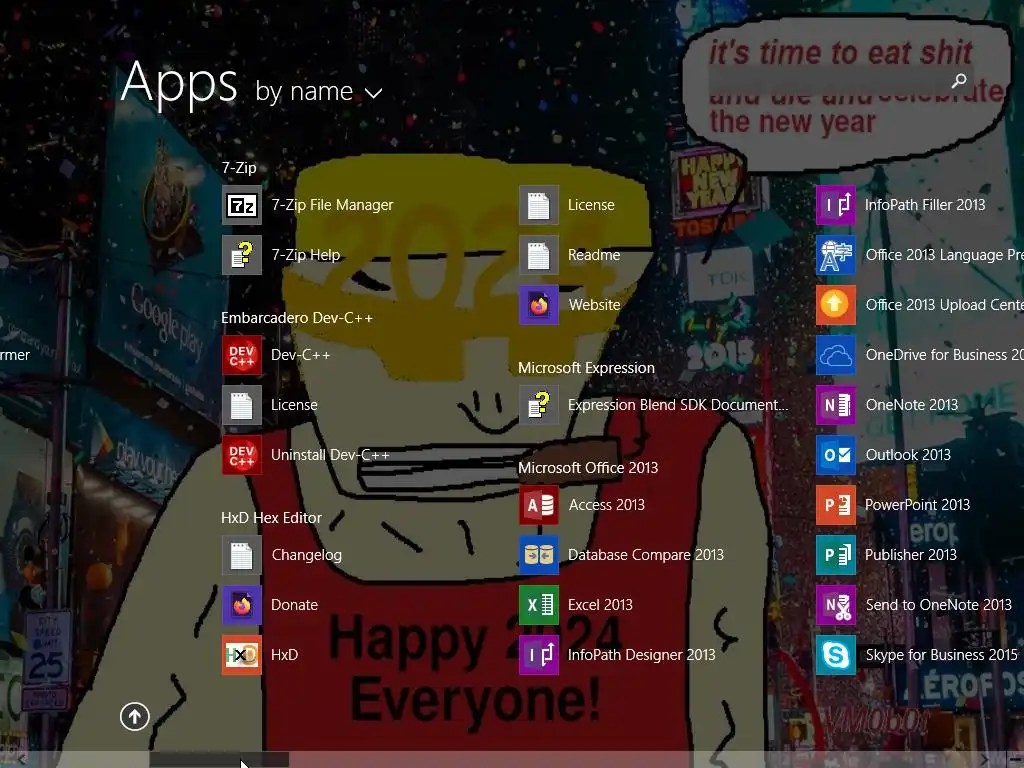
Task: Select the HxD Hex Editor group header
Action: pos(271,518)
